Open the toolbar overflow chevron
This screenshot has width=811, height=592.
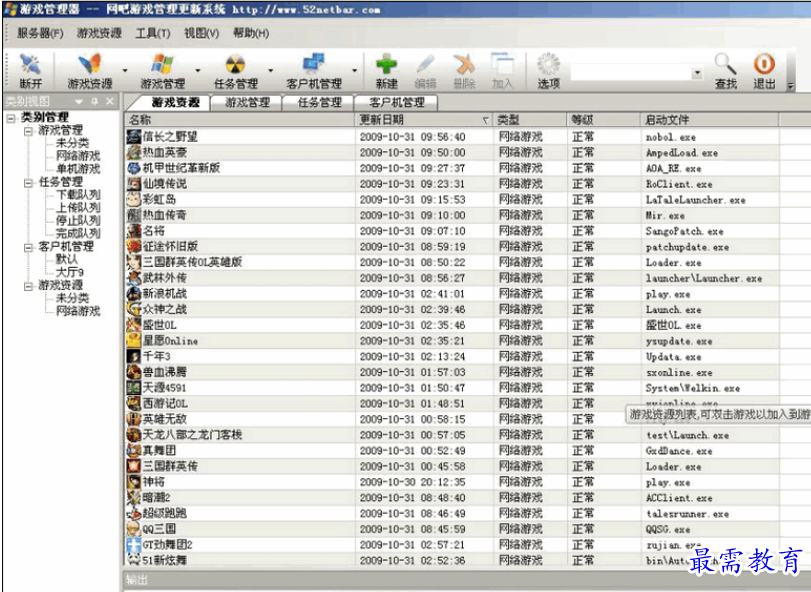click(790, 85)
